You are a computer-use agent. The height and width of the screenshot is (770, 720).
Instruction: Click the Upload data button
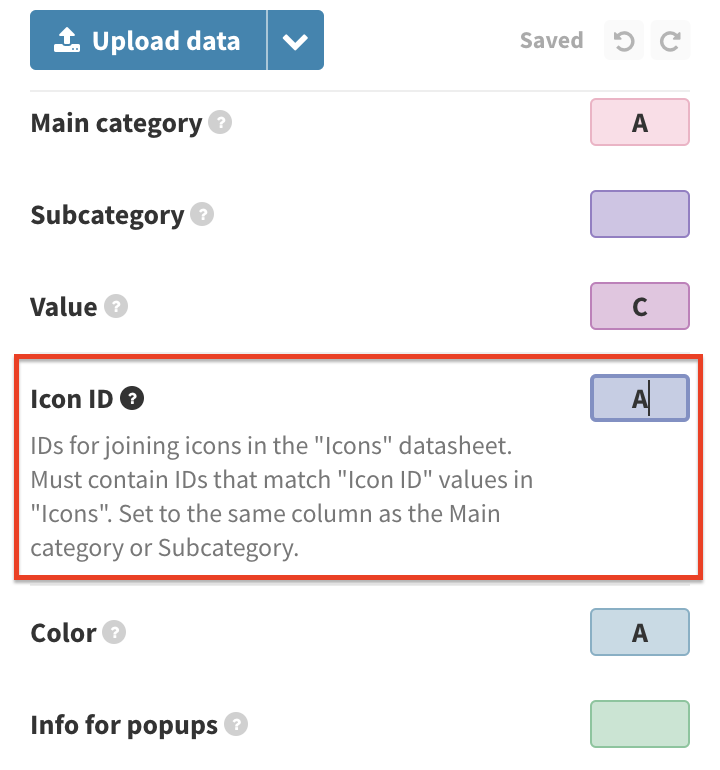click(148, 40)
